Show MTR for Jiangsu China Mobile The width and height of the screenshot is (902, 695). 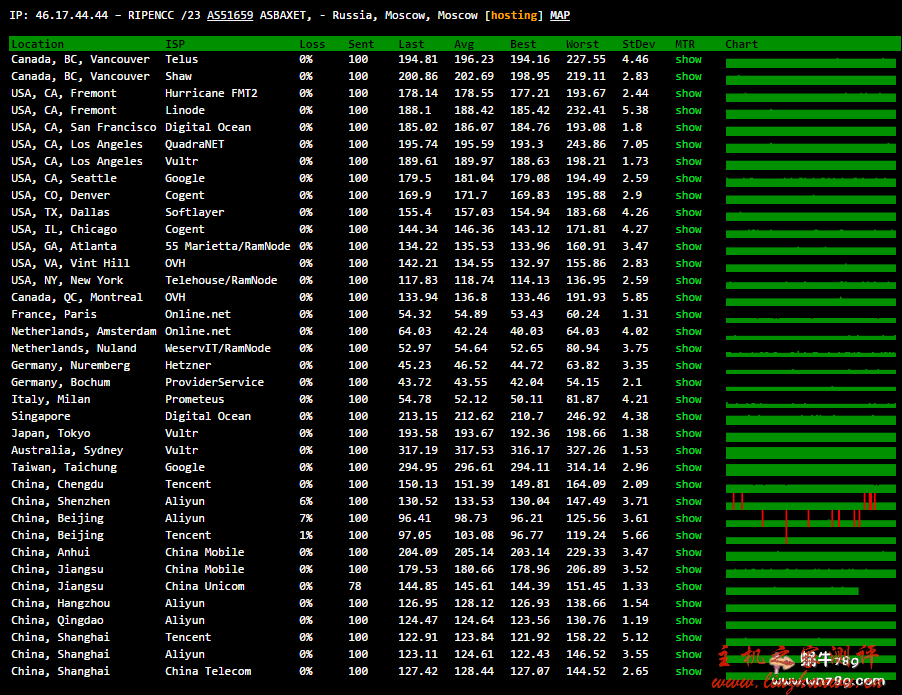click(x=688, y=569)
